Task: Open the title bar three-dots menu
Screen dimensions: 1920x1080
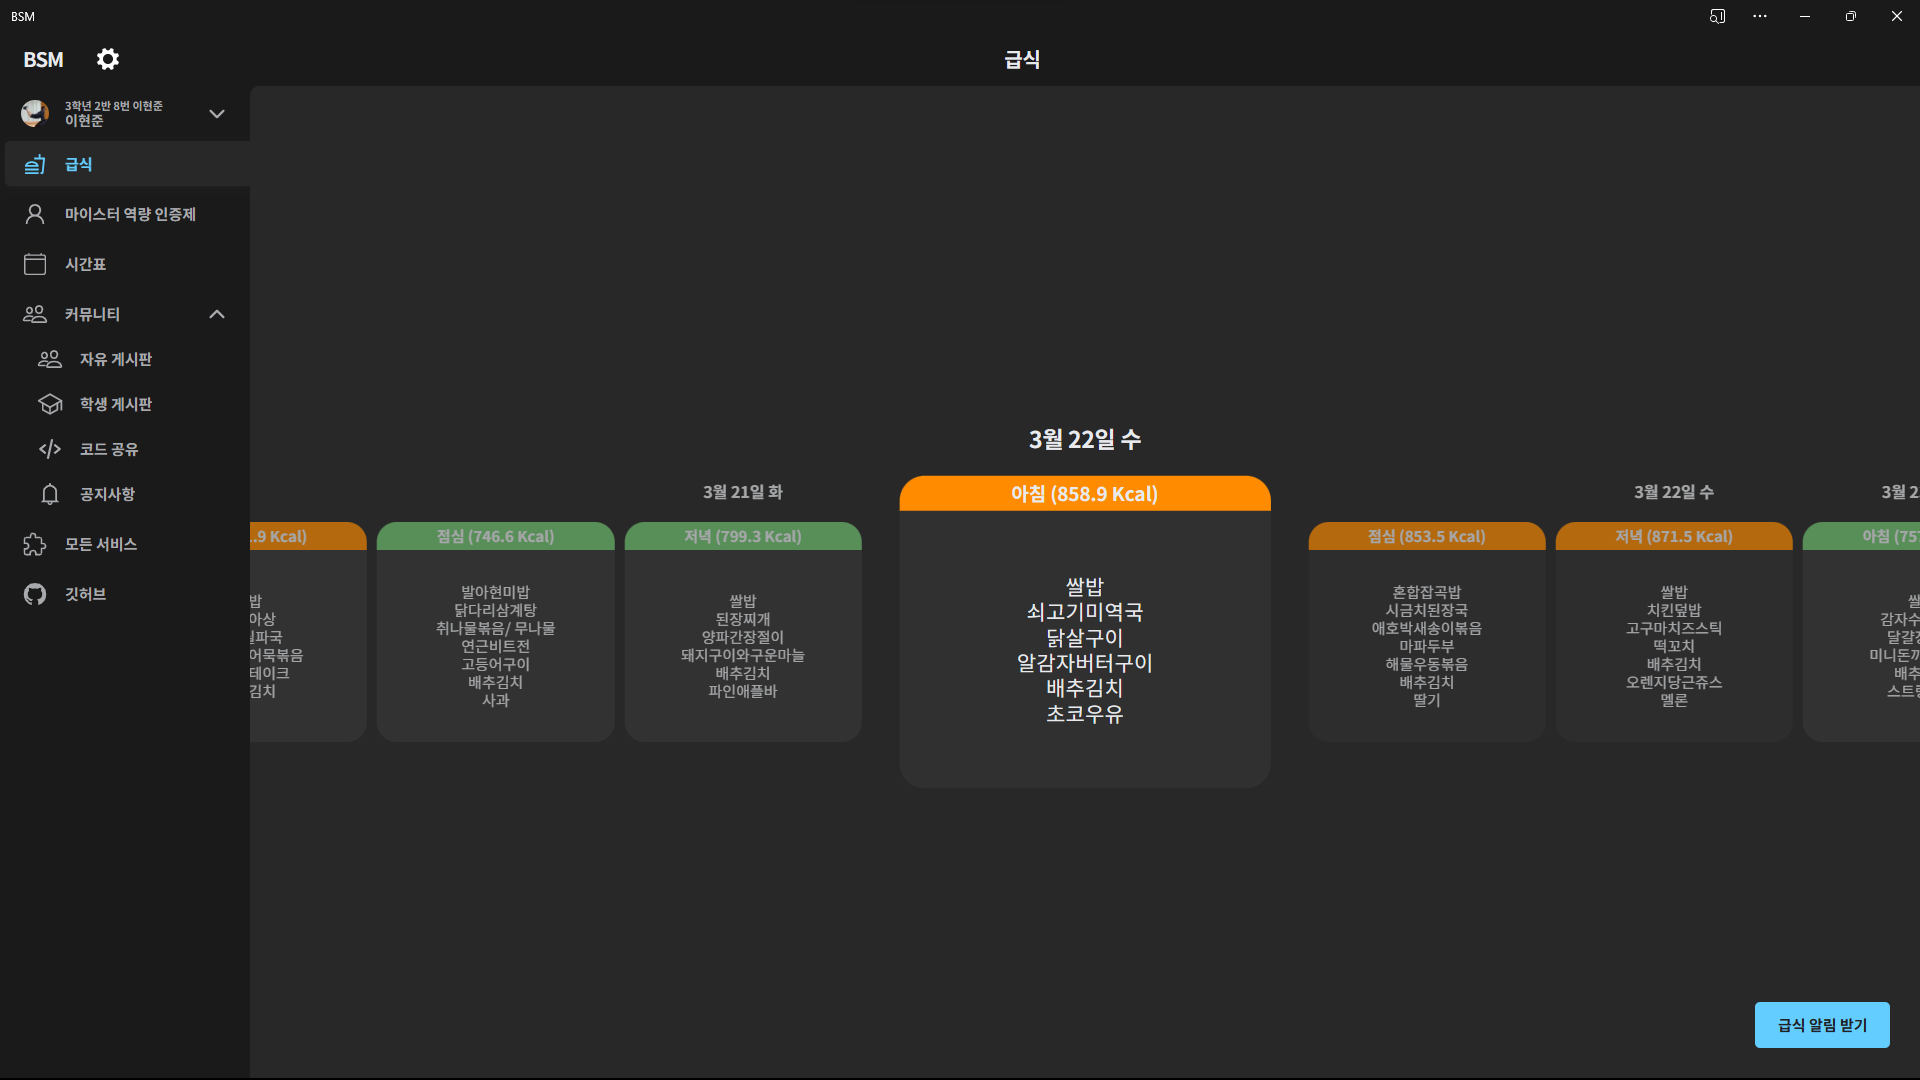Action: (1760, 16)
